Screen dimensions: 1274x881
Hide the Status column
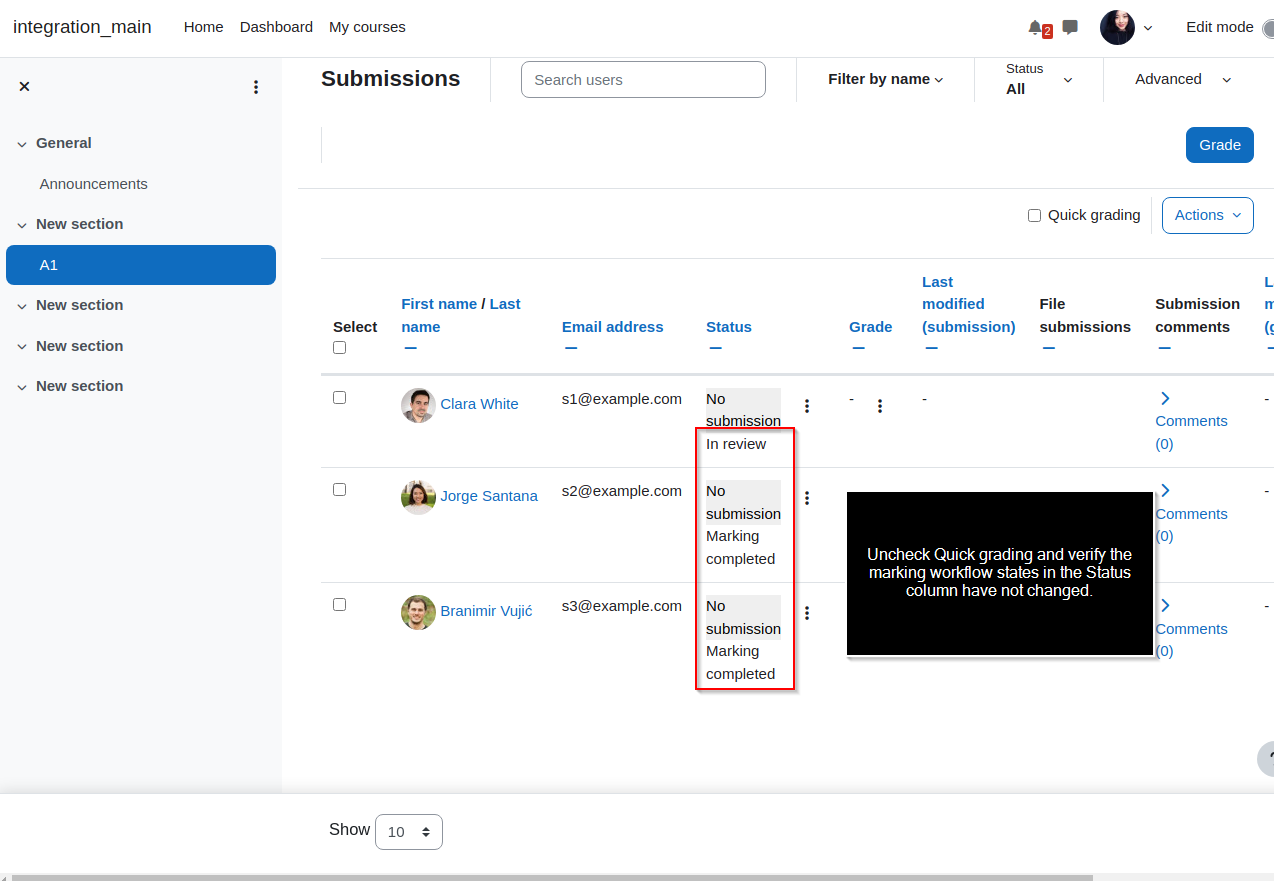point(715,348)
